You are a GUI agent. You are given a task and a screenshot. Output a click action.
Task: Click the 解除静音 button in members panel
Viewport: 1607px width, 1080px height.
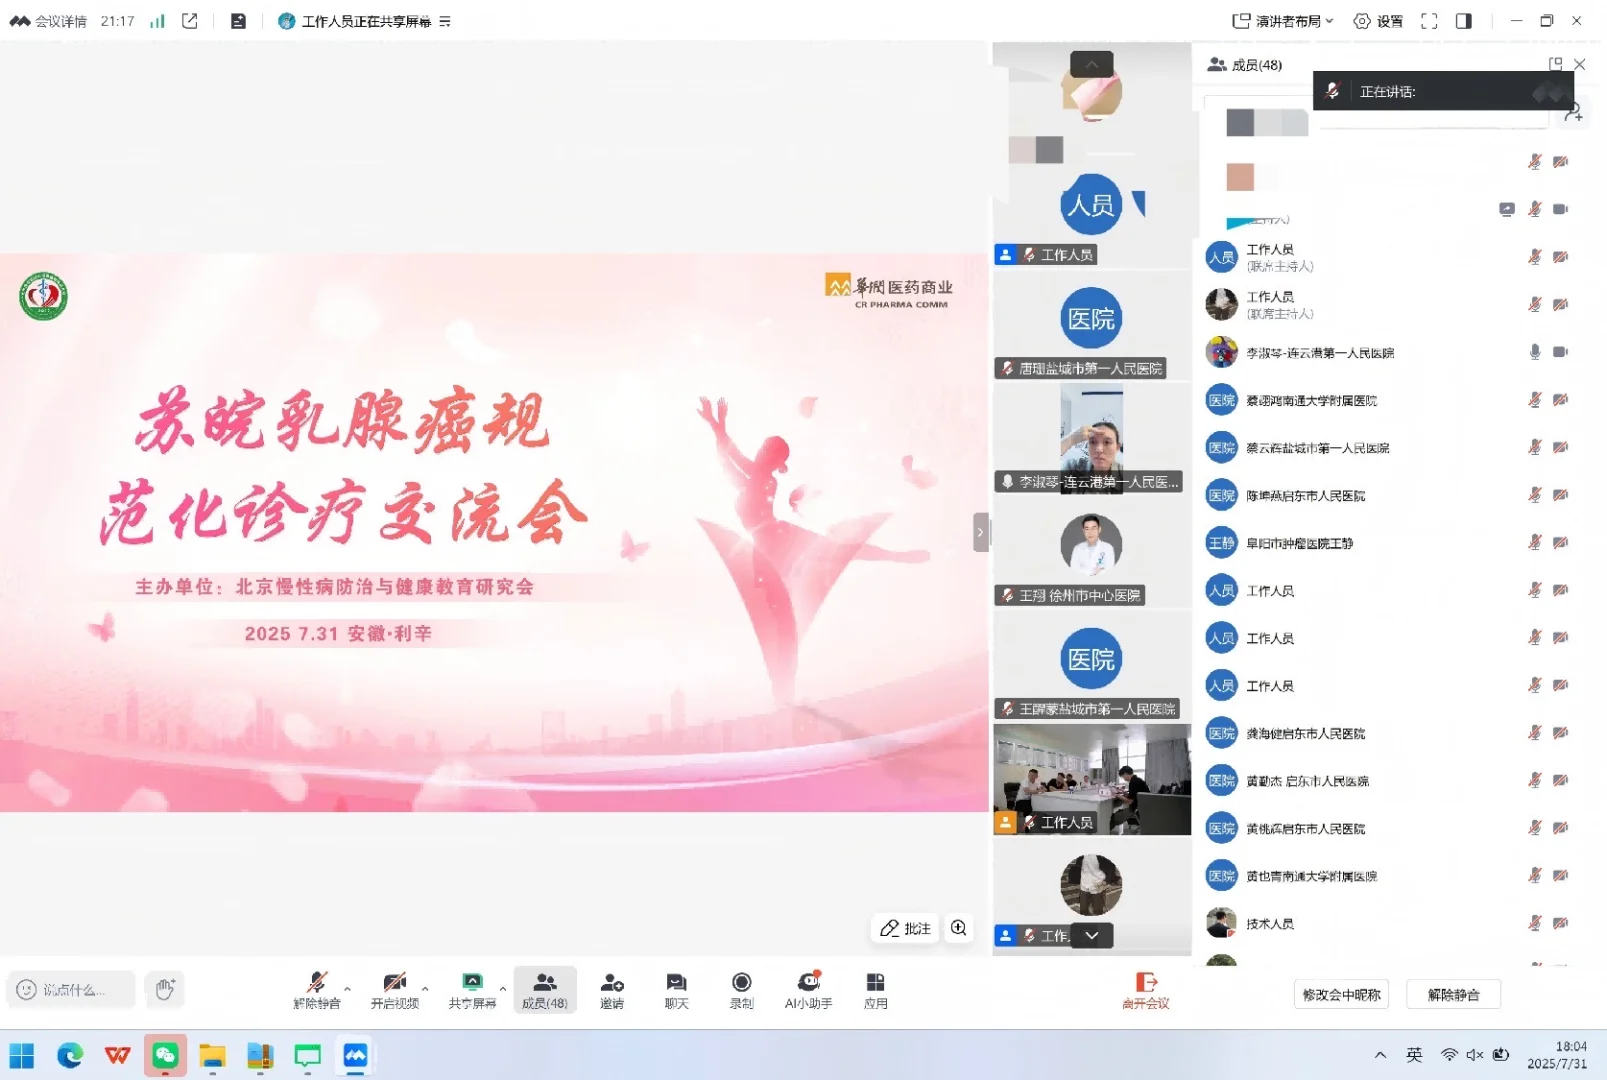tap(1453, 995)
